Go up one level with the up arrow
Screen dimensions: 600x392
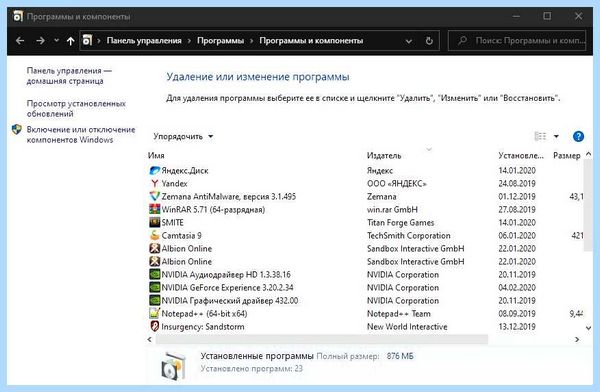(x=70, y=41)
